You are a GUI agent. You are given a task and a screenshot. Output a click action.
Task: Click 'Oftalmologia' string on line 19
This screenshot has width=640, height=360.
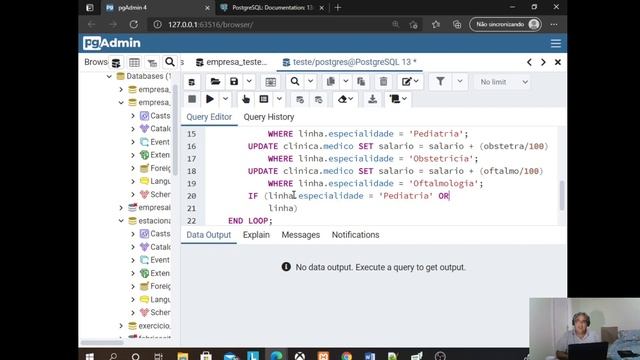coord(443,184)
